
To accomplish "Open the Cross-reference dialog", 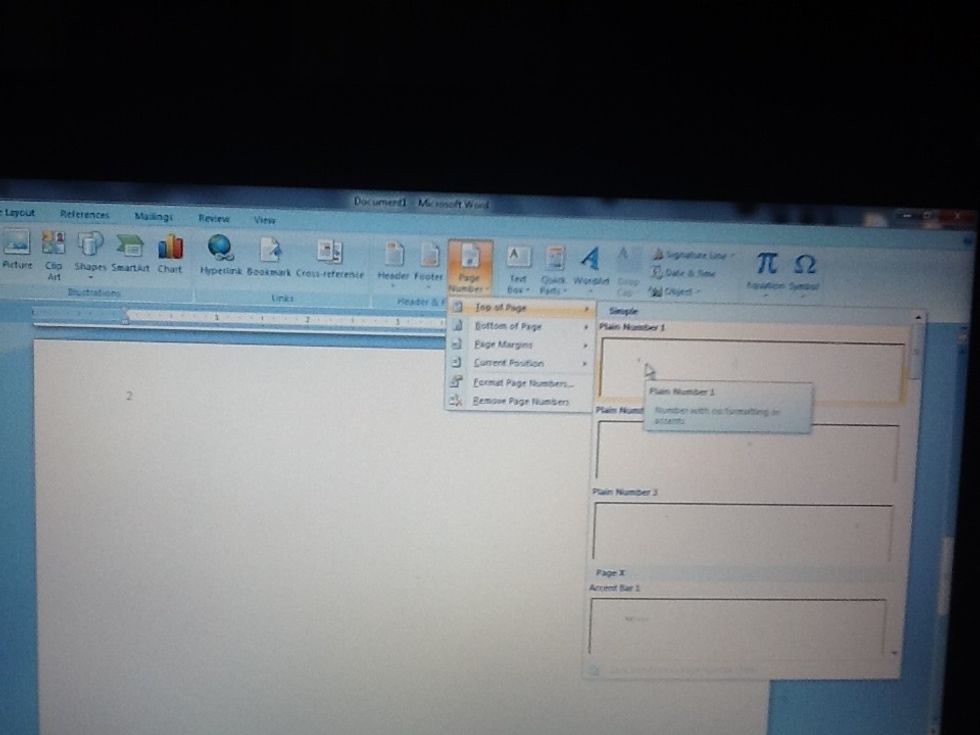I will coord(329,254).
